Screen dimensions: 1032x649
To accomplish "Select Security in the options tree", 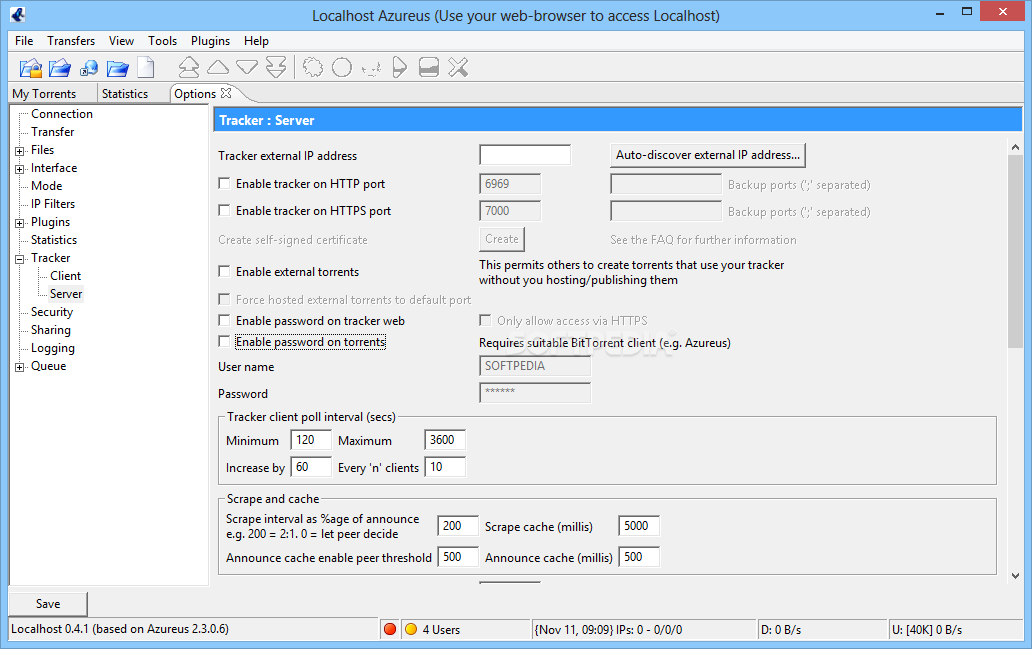I will tap(52, 312).
